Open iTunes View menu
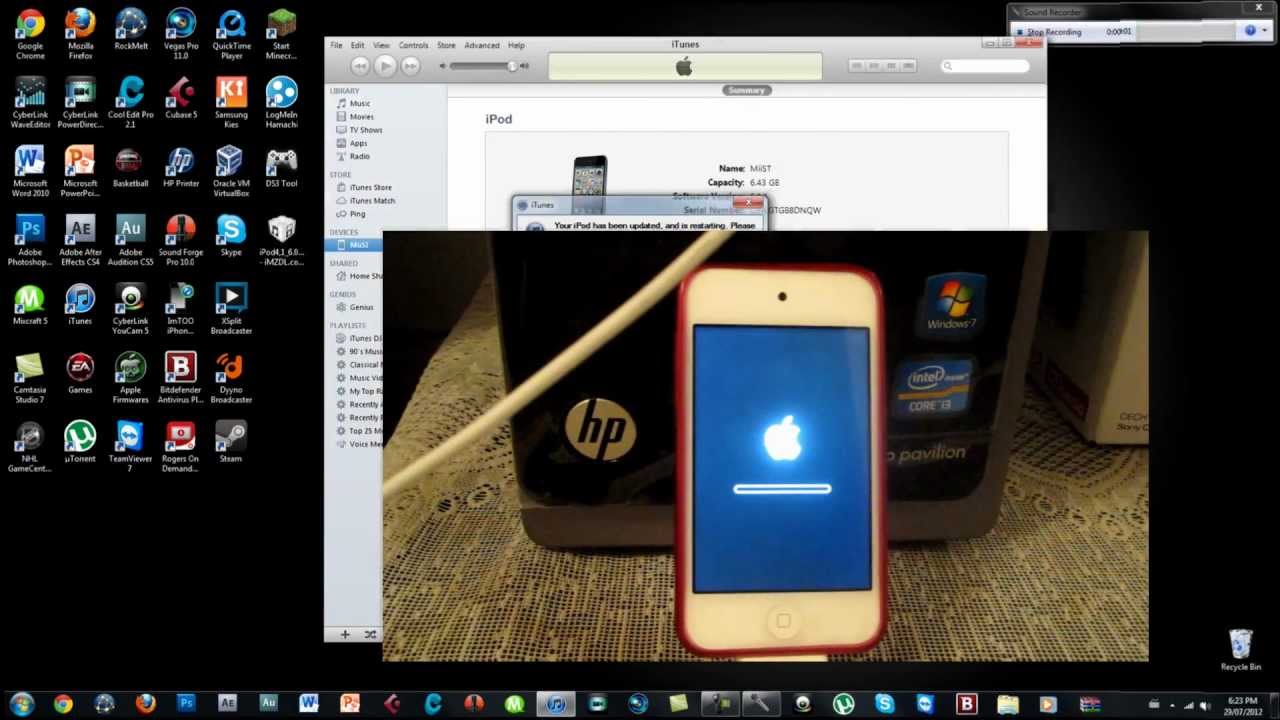The height and width of the screenshot is (720, 1280). (381, 45)
